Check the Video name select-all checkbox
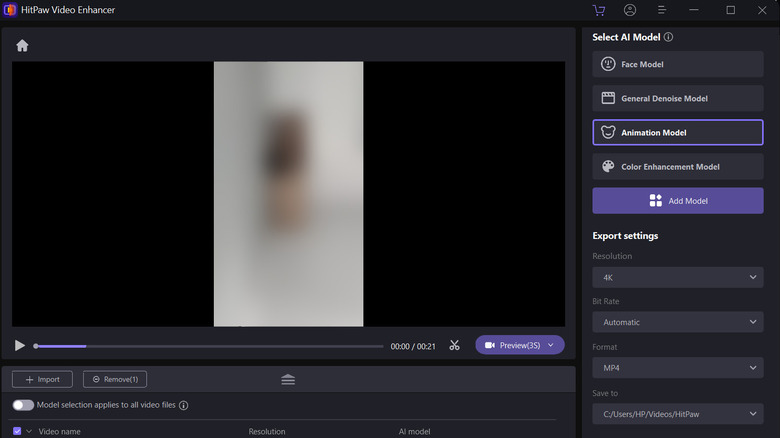The height and width of the screenshot is (438, 780). click(x=17, y=432)
